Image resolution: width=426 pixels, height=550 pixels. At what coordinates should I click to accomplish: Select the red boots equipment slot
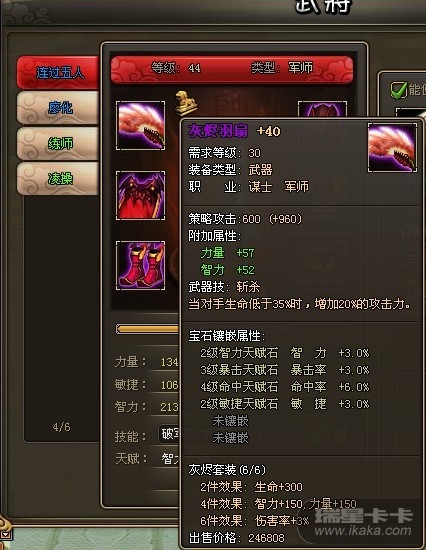click(140, 266)
